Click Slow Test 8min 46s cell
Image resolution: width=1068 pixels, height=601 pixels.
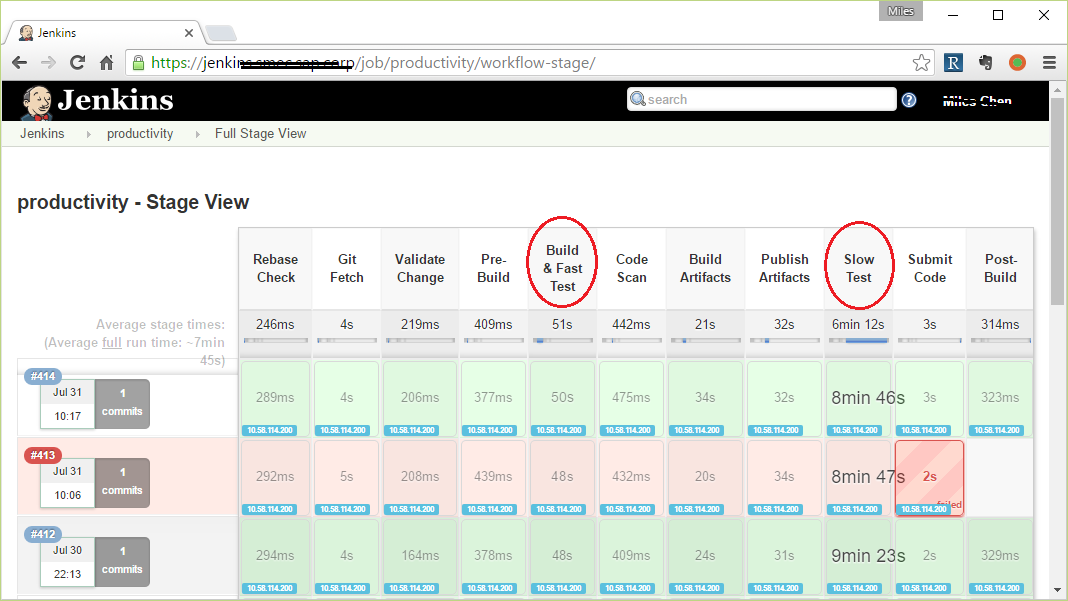pyautogui.click(x=858, y=399)
